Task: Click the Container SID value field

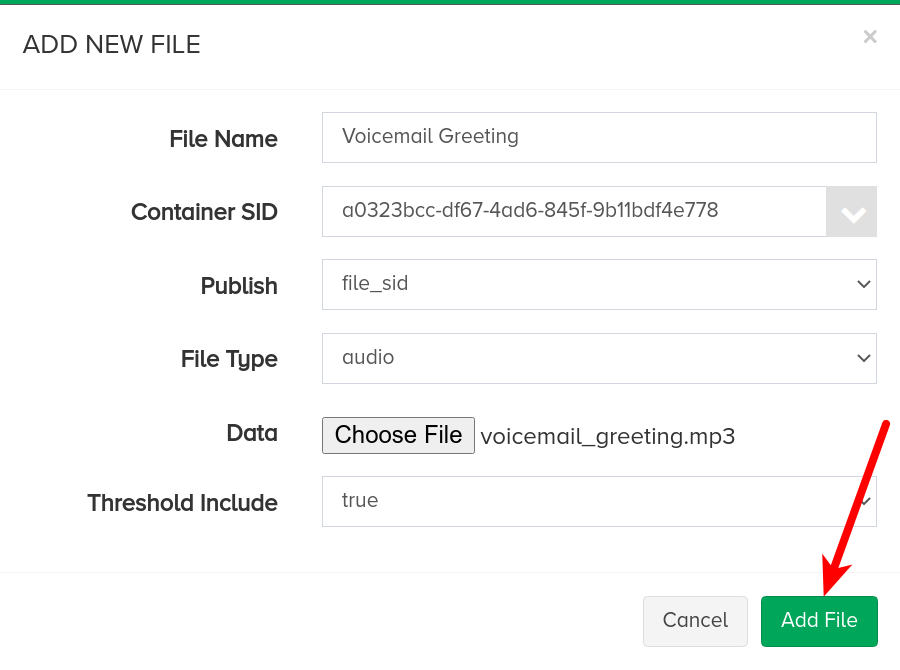Action: tap(574, 211)
